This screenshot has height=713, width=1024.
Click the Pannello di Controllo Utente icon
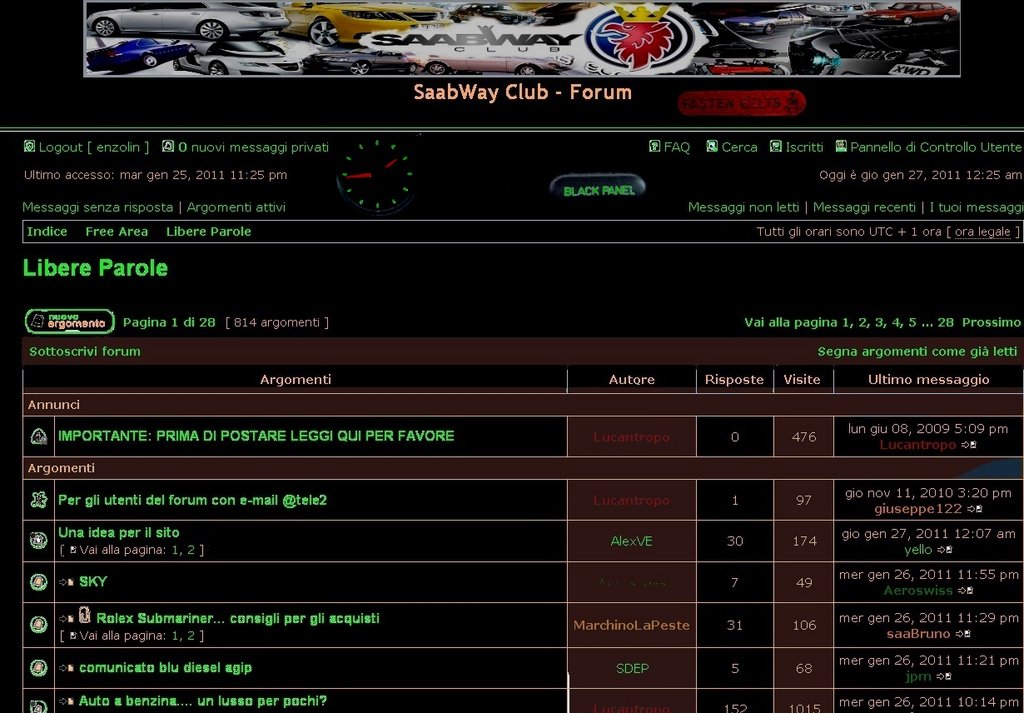pos(841,146)
